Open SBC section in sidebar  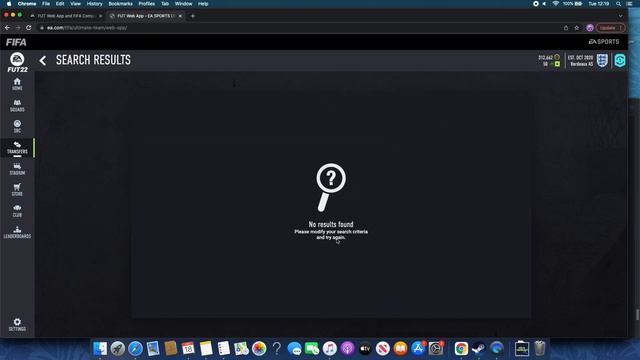(17, 126)
